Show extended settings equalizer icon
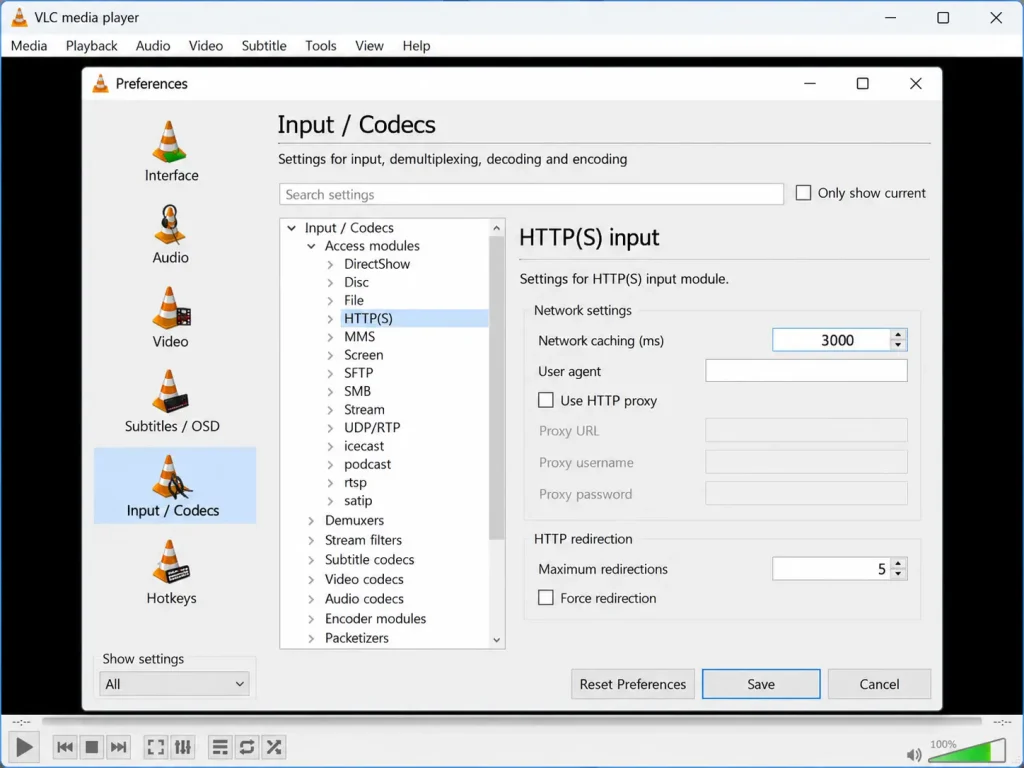Screen dimensions: 1024x768 point(183,747)
